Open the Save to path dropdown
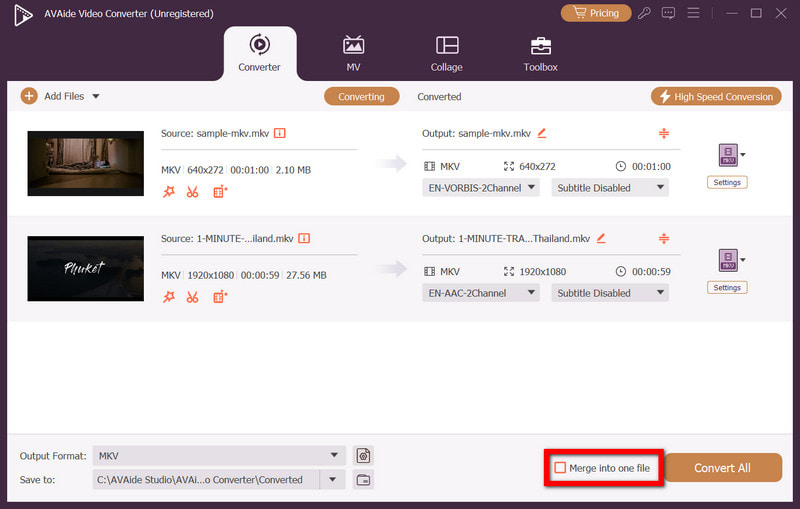 [333, 480]
